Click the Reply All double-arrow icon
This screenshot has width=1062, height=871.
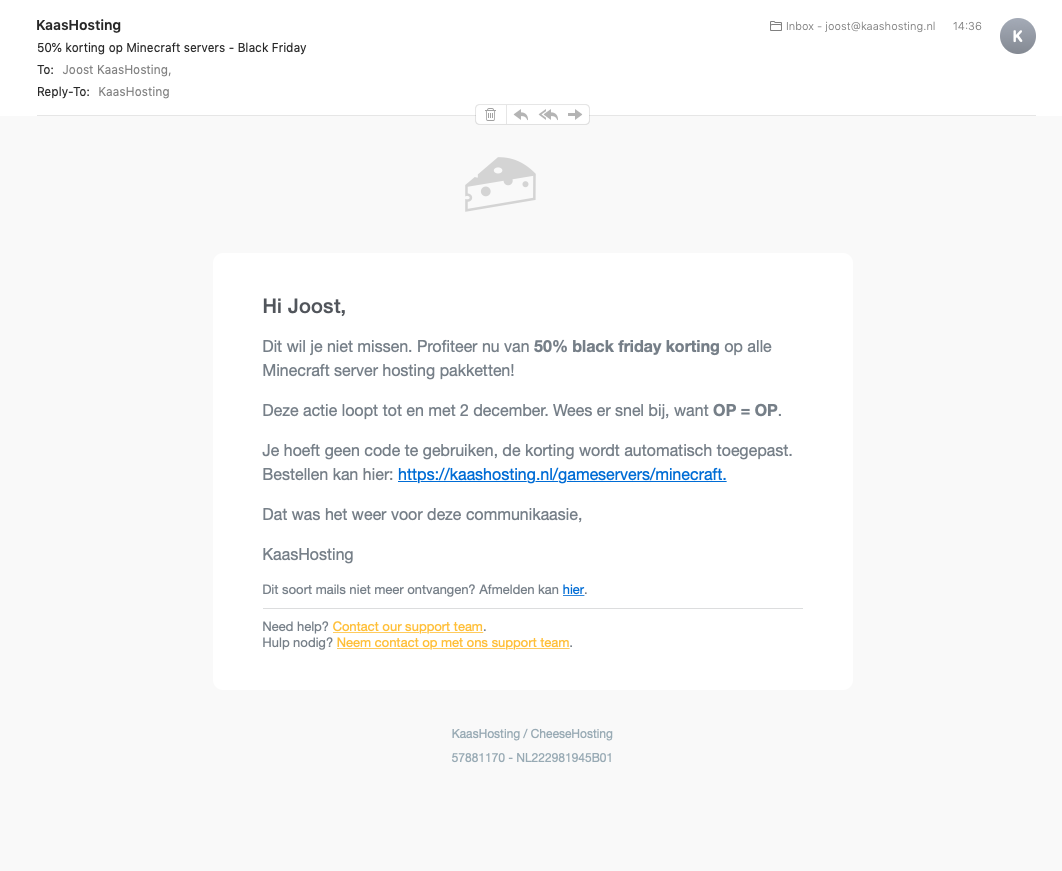pos(548,115)
